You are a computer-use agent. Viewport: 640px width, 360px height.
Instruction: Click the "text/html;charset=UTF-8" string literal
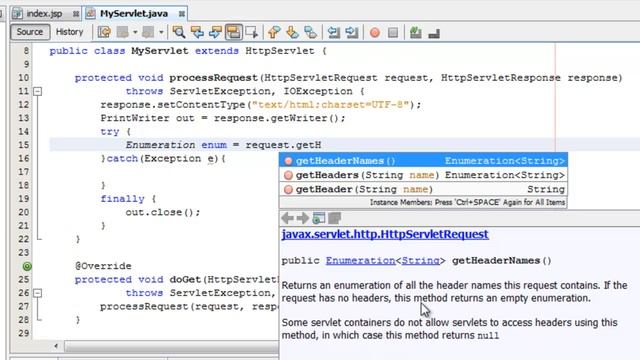pos(331,104)
